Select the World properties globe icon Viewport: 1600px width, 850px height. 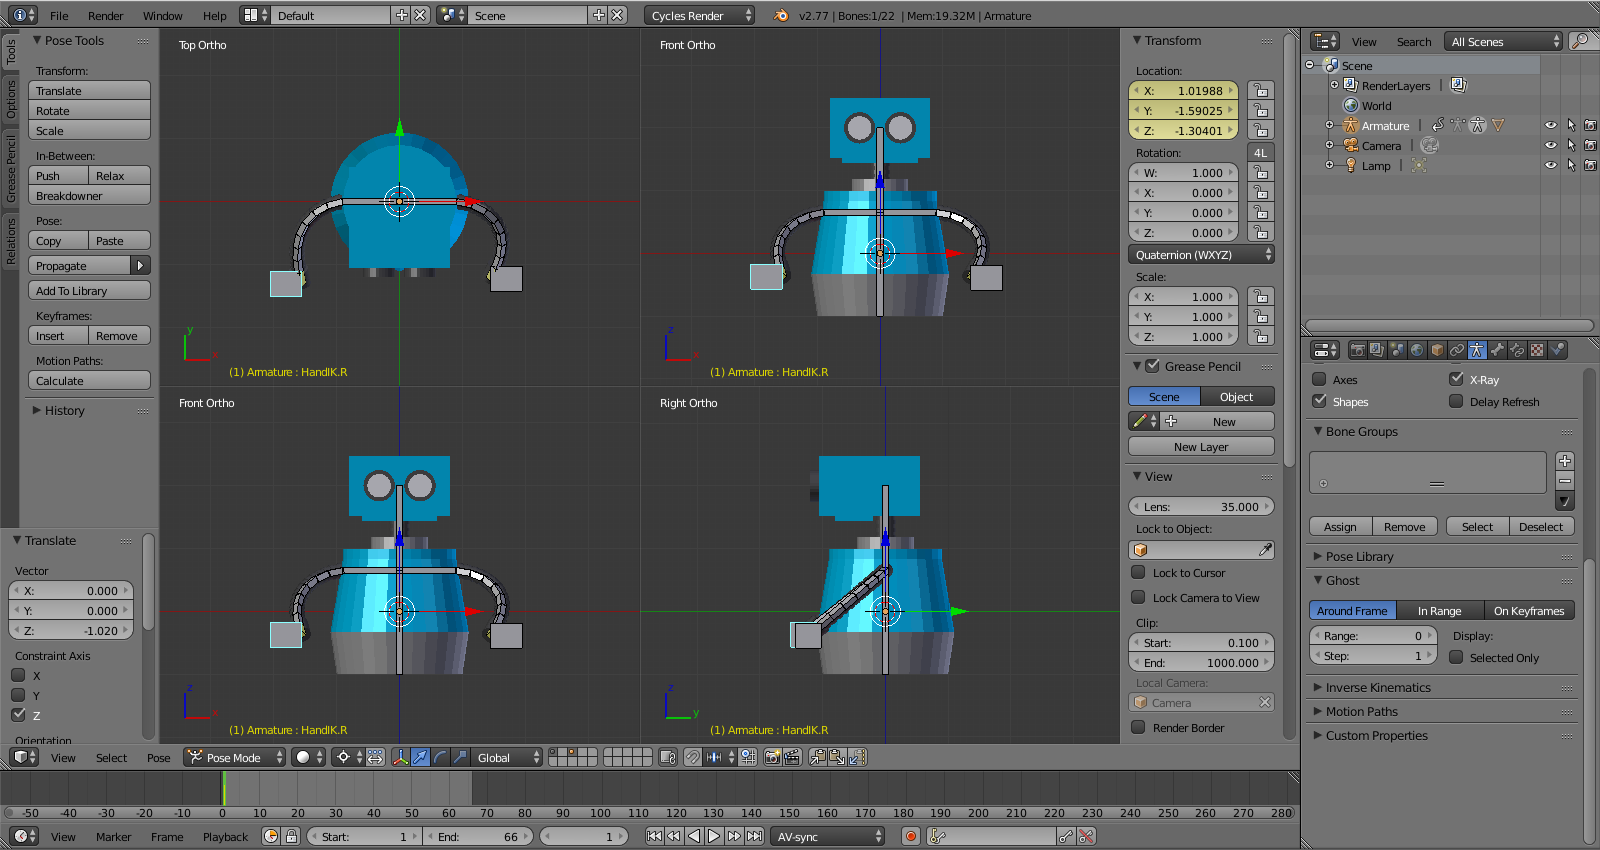tap(1417, 350)
